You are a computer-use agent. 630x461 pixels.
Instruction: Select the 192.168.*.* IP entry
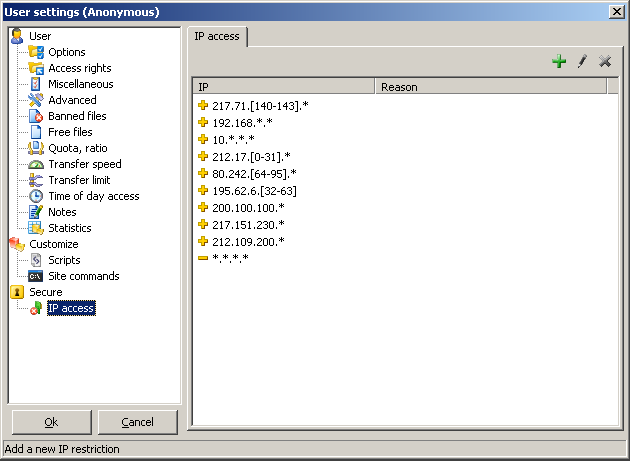(x=241, y=122)
